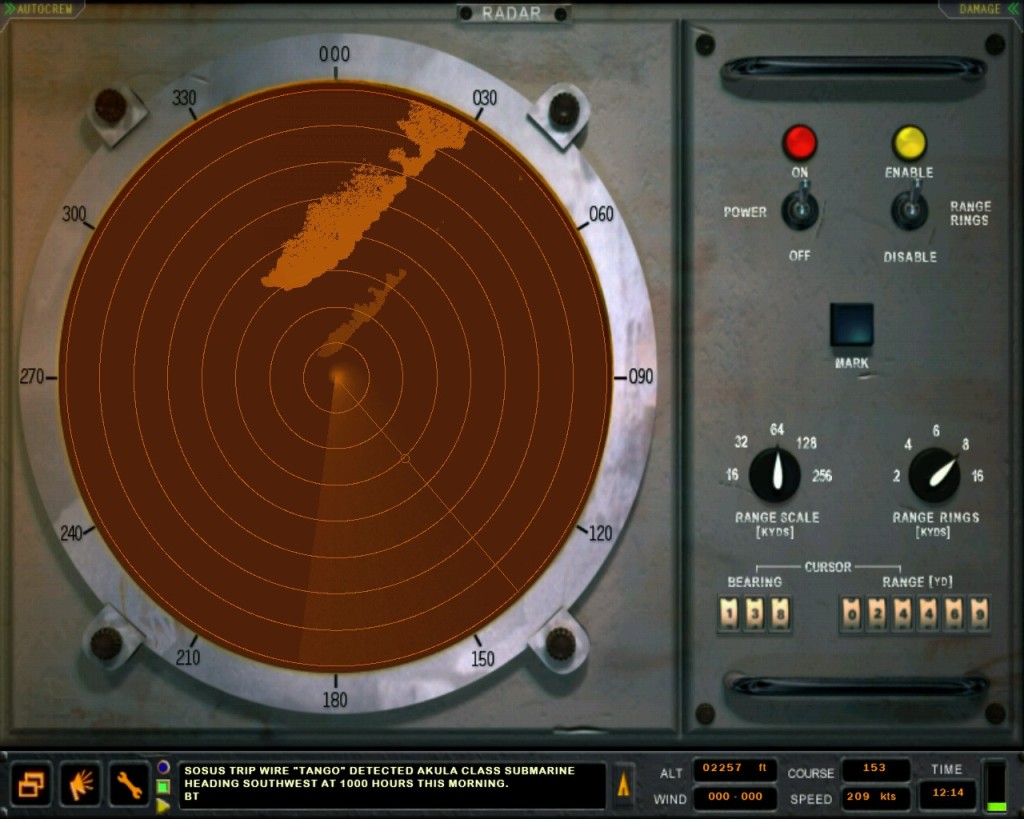1024x819 pixels.
Task: Flip the RANGE RINGS enable/disable switch
Action: (x=910, y=208)
